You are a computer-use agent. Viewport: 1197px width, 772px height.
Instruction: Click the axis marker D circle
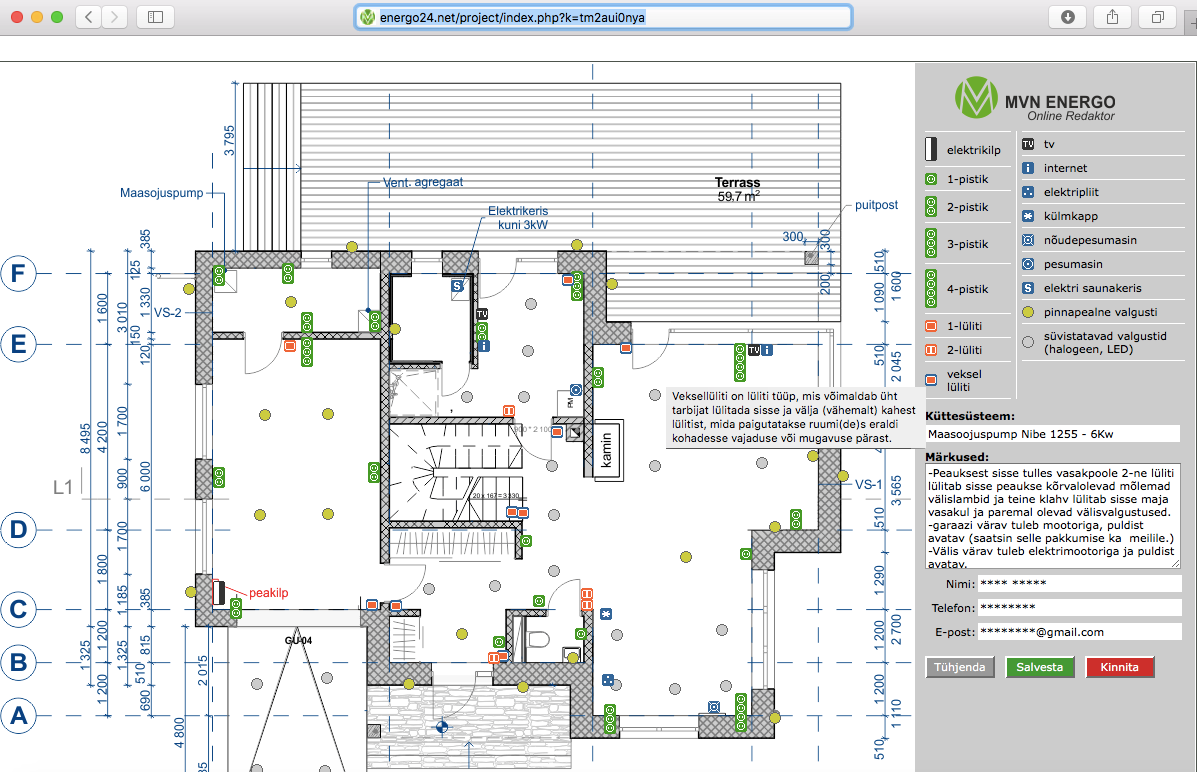click(18, 529)
